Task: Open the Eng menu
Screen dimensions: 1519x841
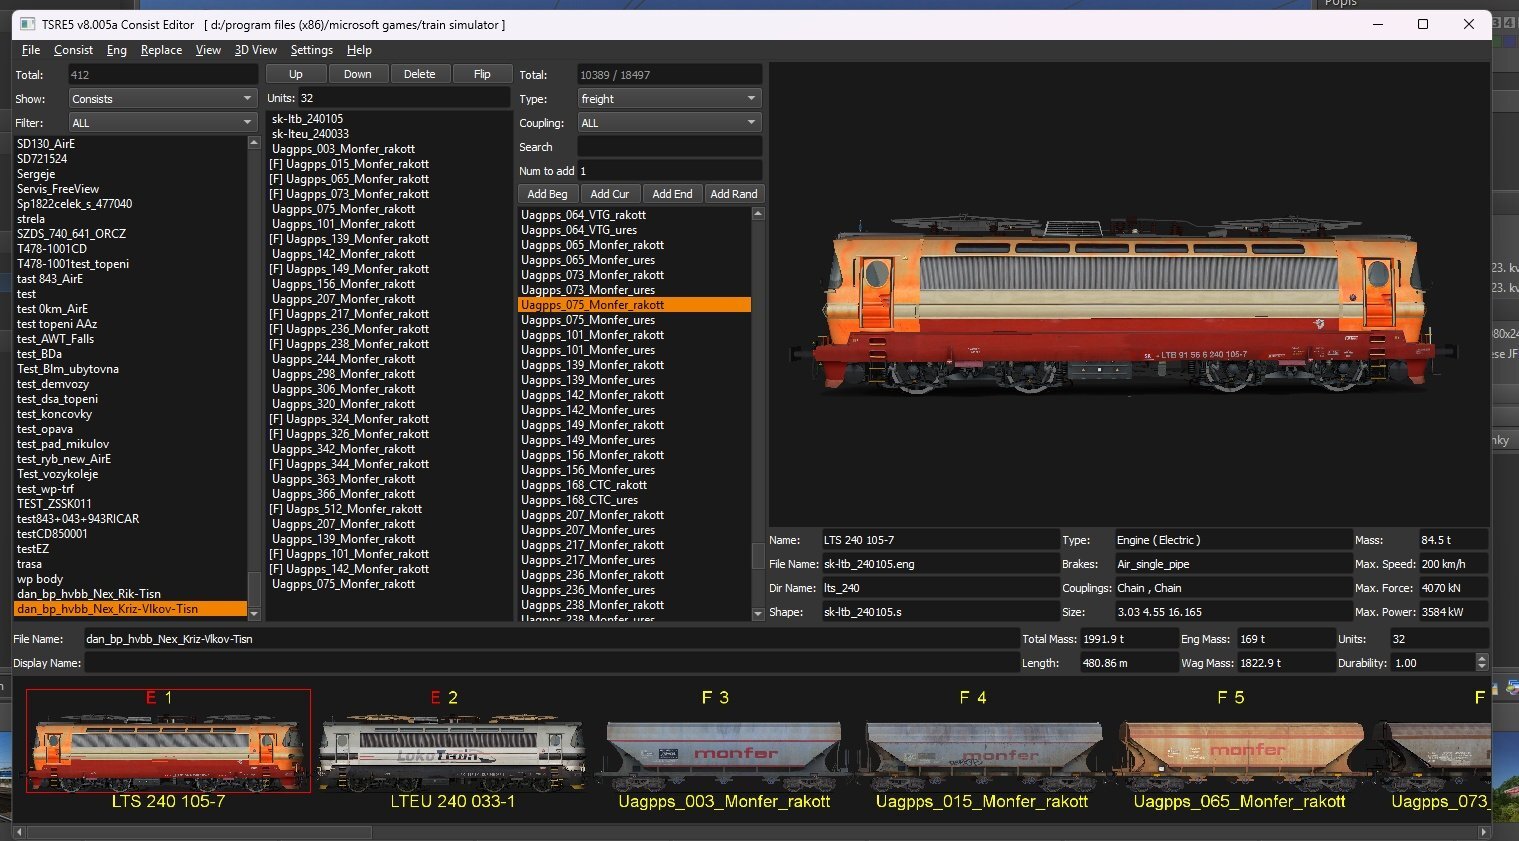Action: click(116, 50)
